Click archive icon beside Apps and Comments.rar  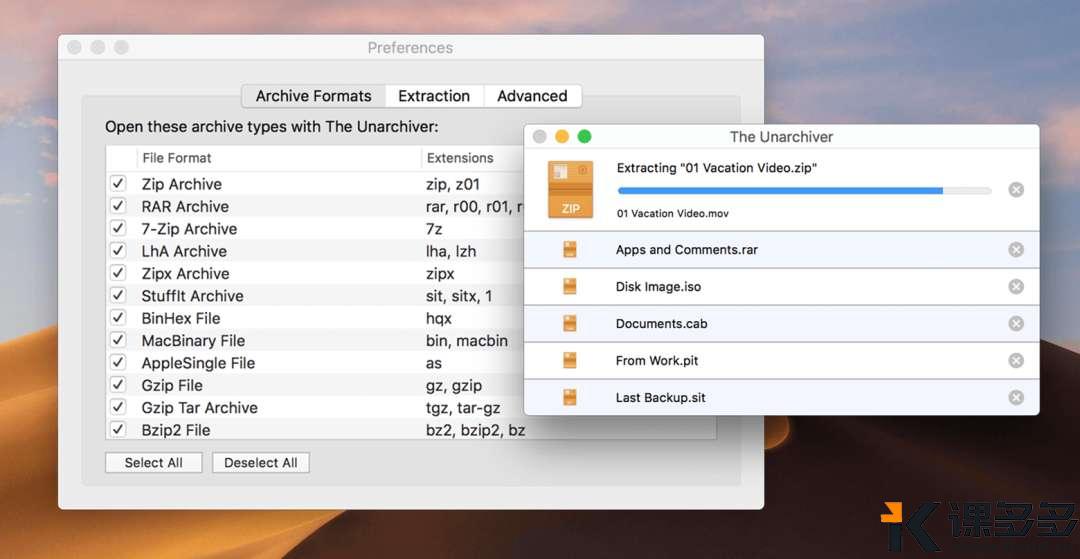click(x=570, y=249)
